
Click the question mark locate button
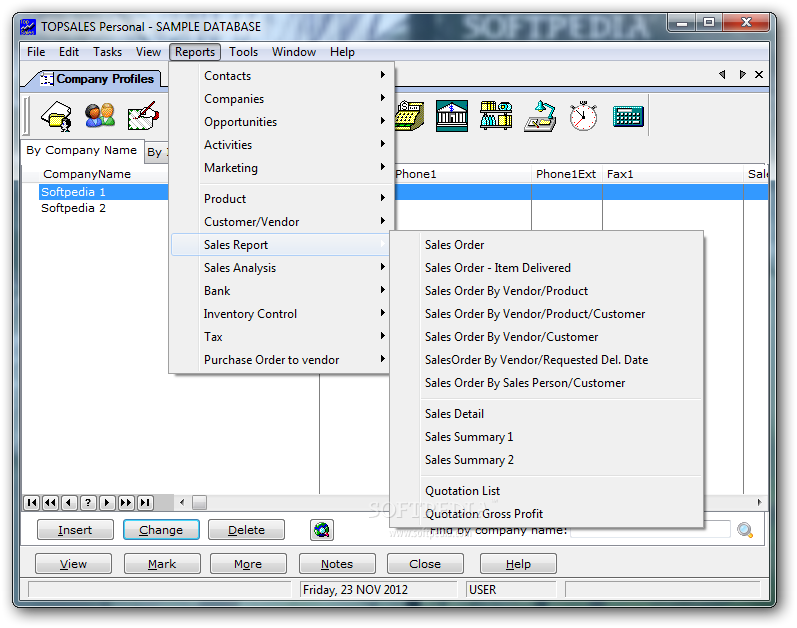pyautogui.click(x=88, y=503)
